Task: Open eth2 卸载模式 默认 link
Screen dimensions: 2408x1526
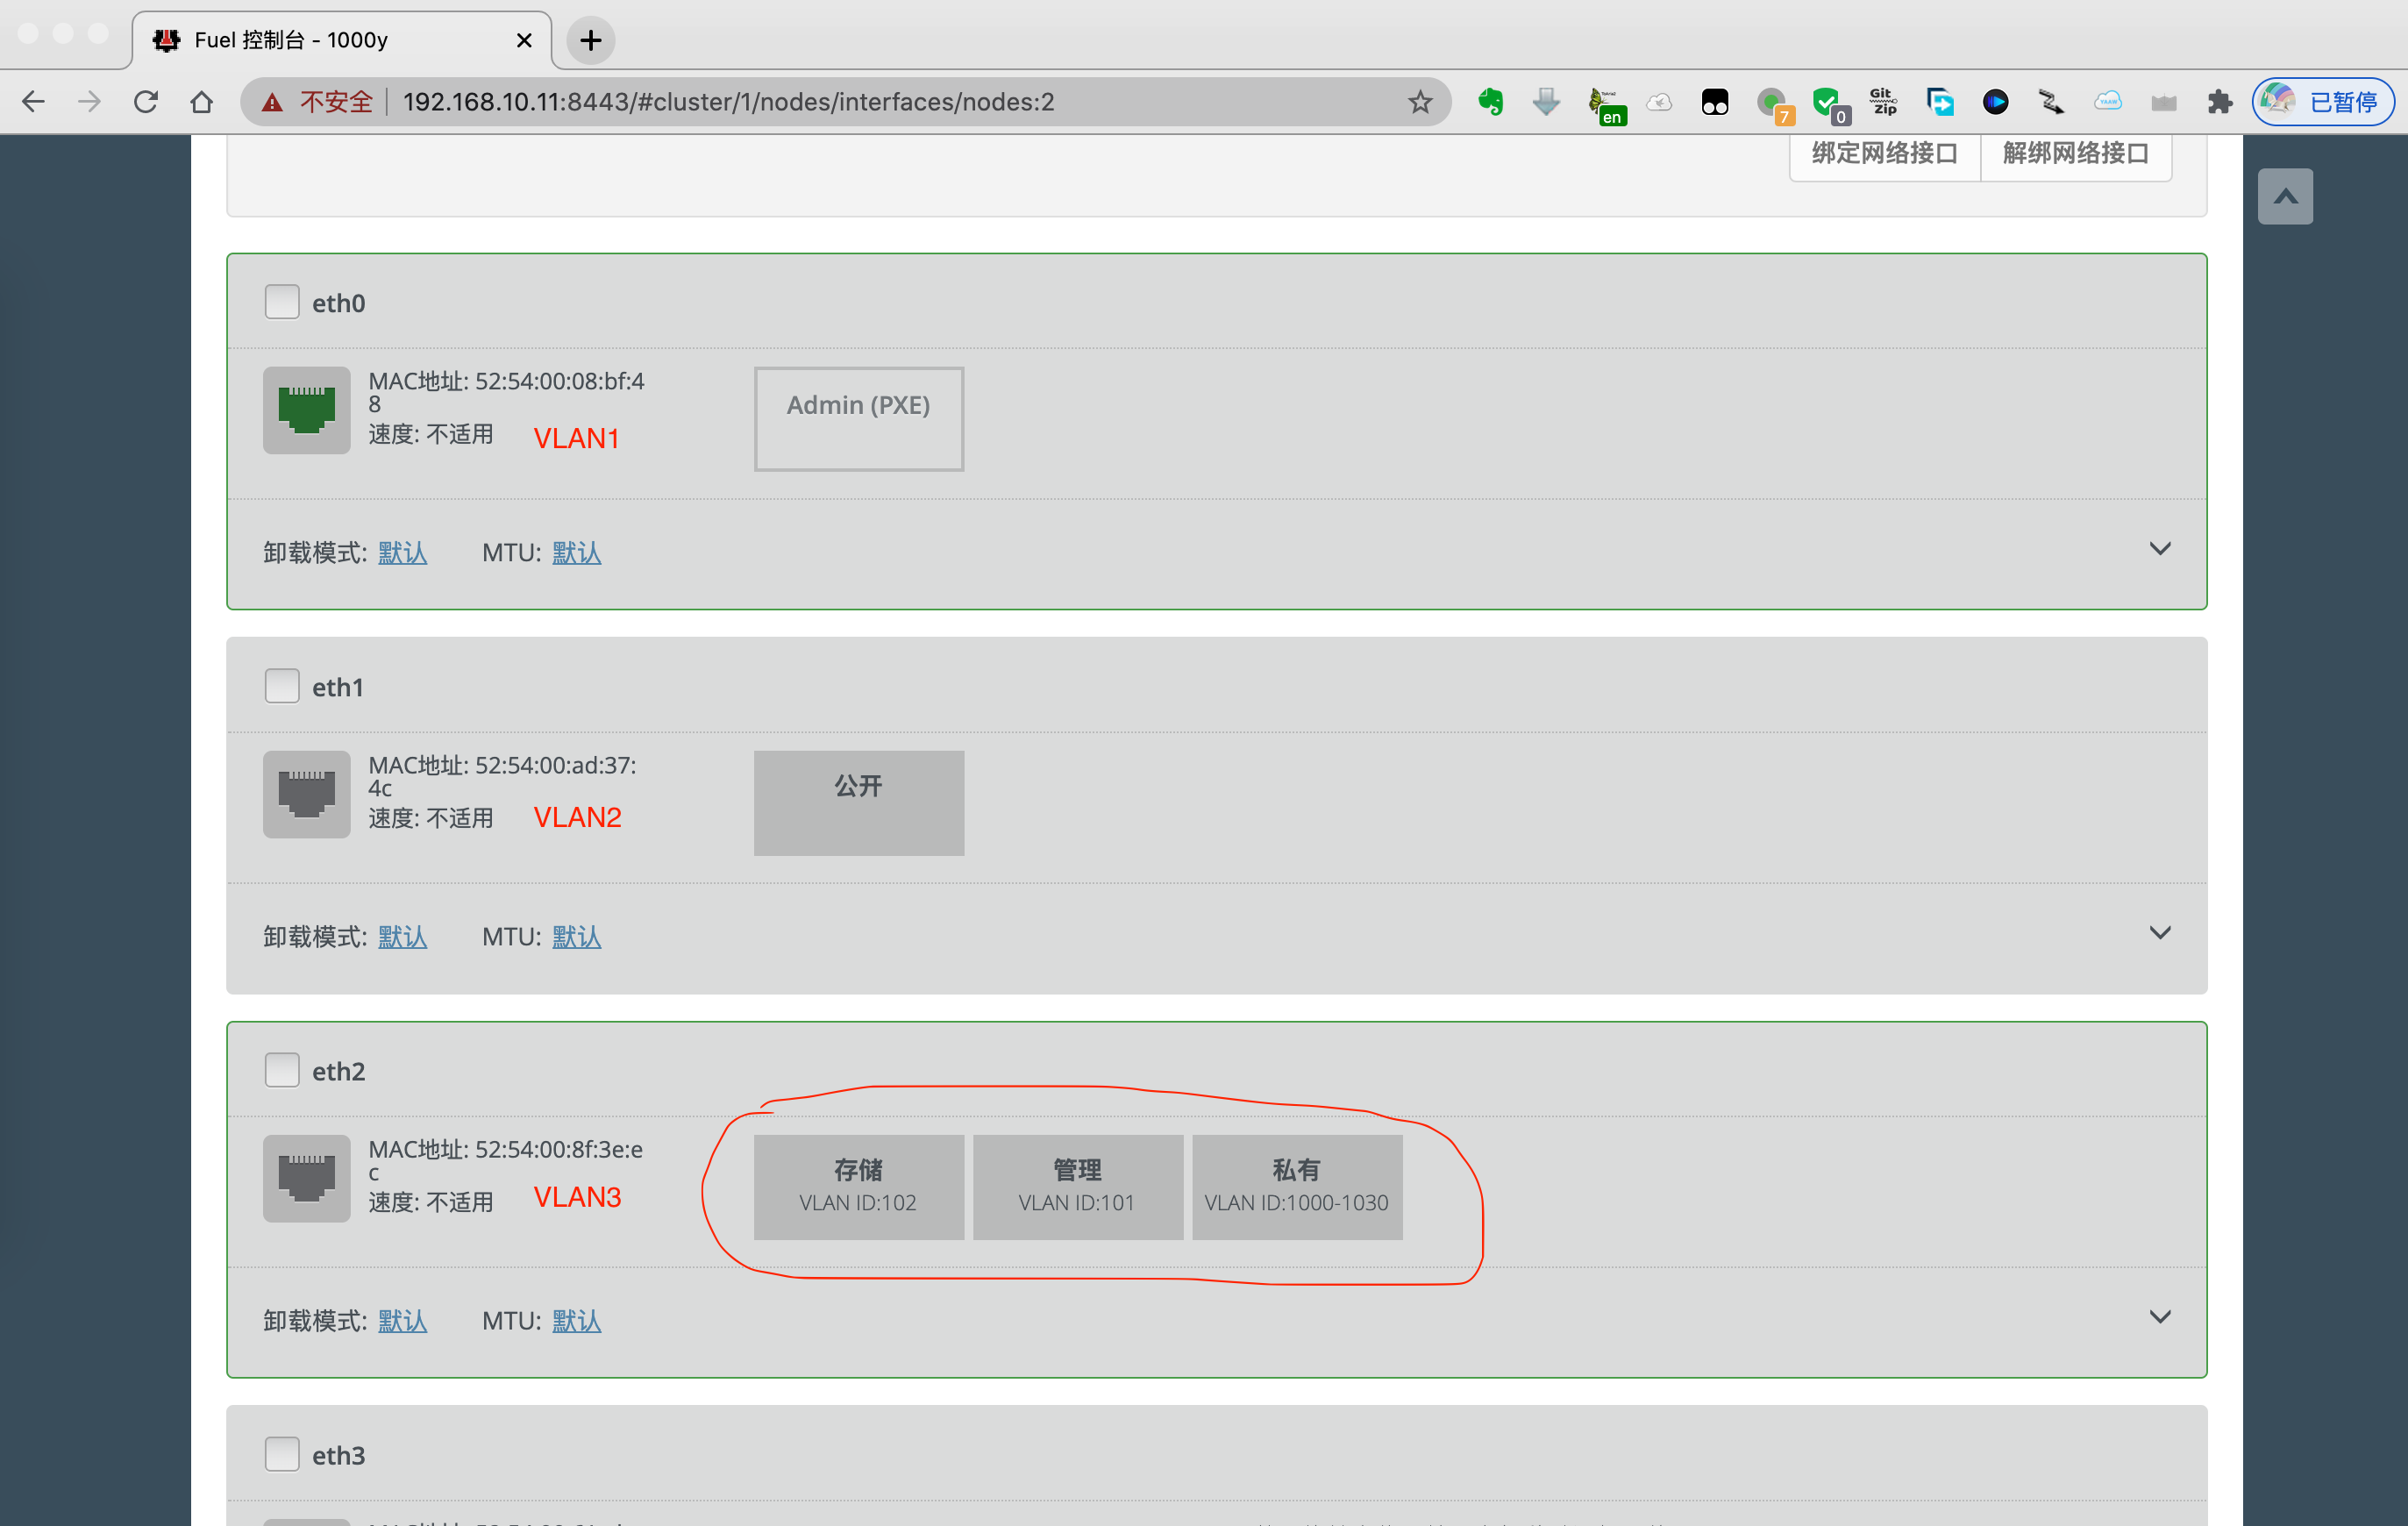Action: [403, 1321]
